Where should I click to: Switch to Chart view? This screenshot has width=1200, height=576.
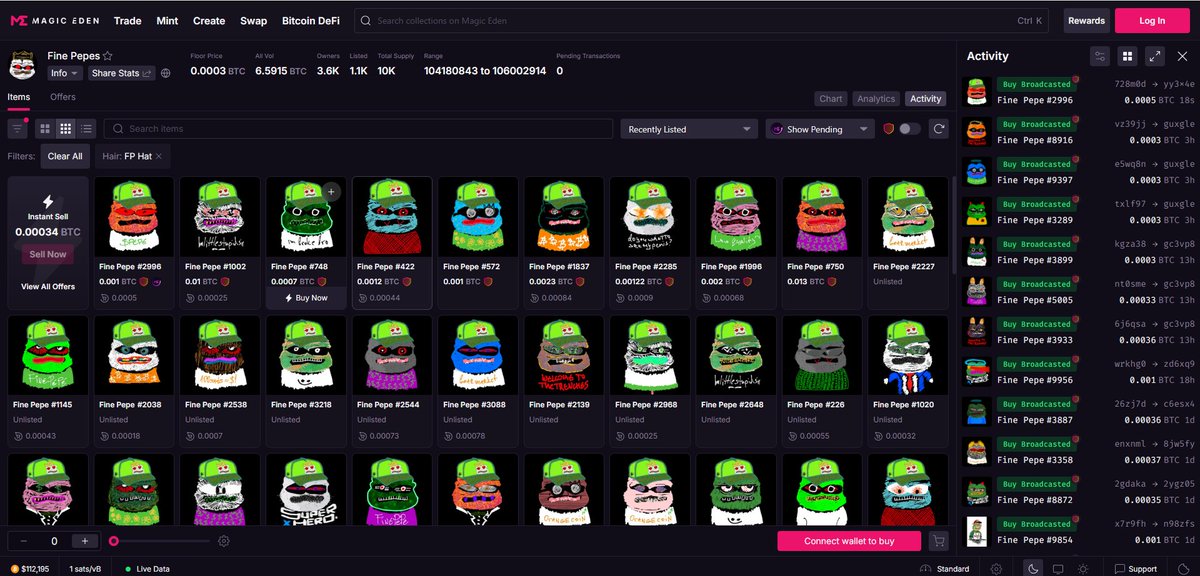coord(831,99)
